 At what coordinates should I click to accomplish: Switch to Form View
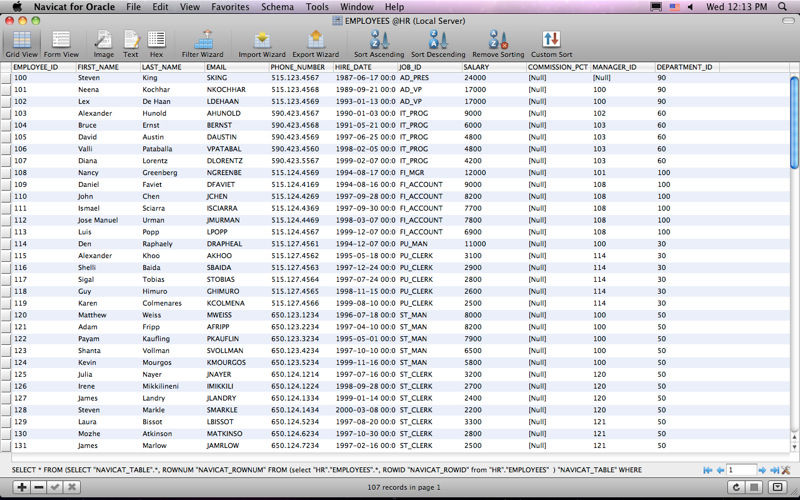pos(61,44)
